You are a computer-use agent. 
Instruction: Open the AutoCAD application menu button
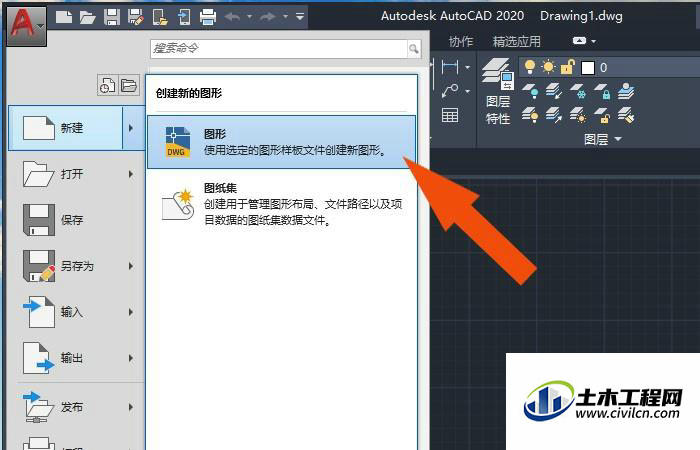tap(26, 24)
